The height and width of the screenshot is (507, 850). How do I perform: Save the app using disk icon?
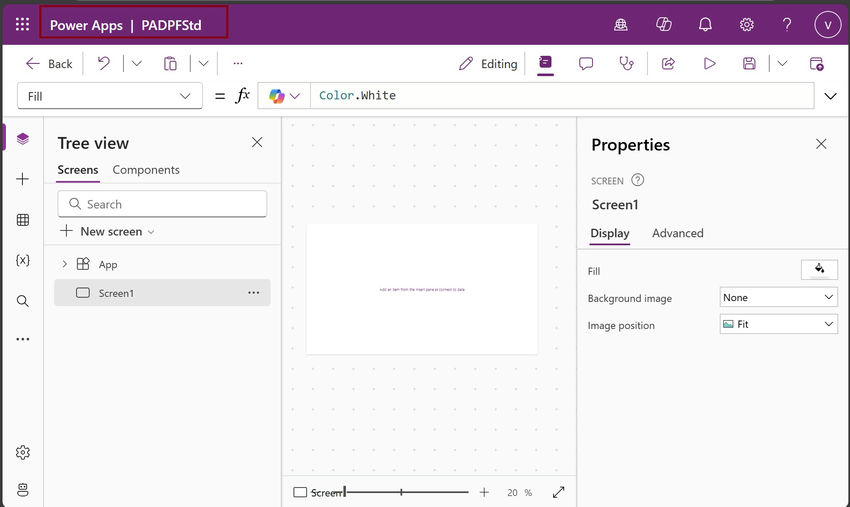749,63
